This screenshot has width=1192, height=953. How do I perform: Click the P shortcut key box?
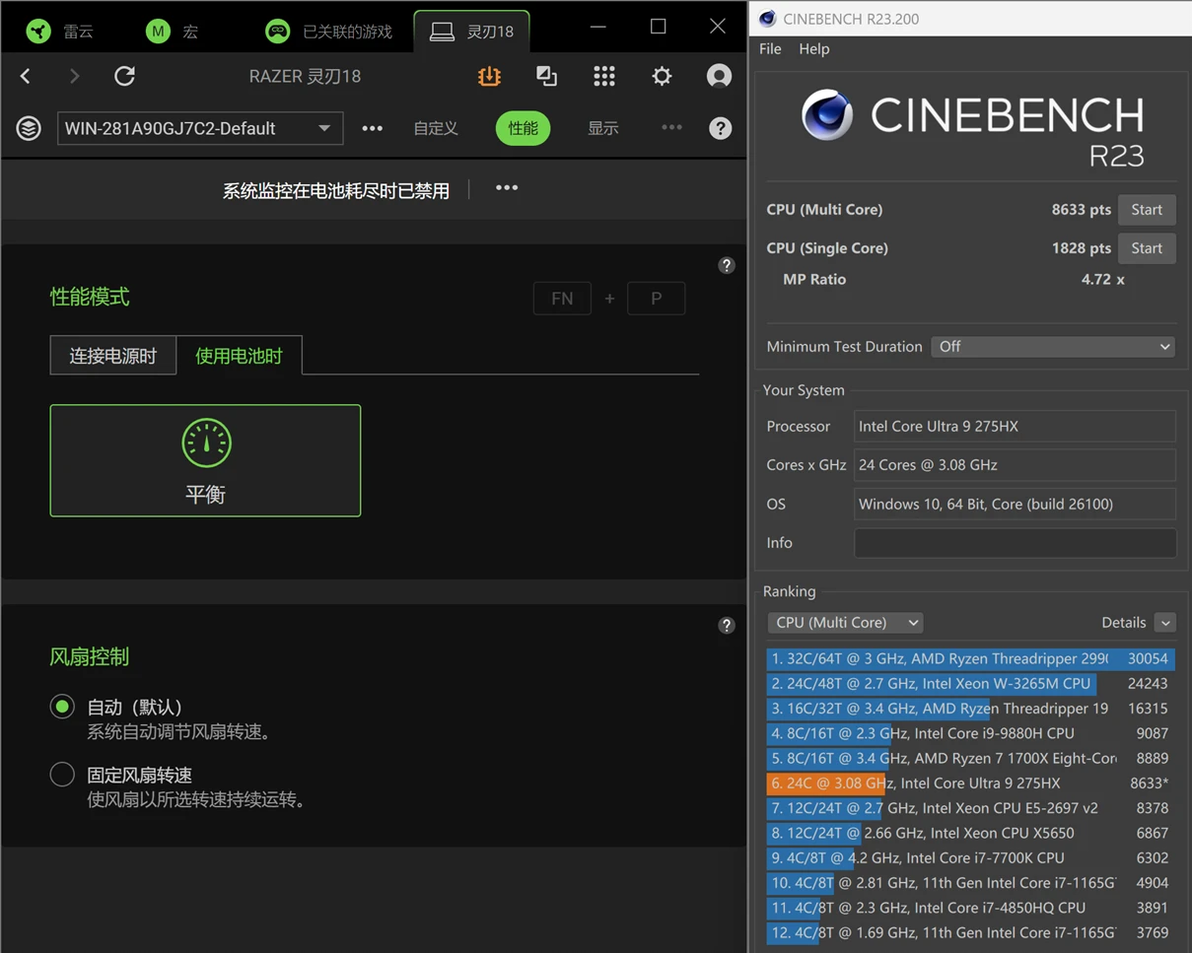[x=656, y=299]
